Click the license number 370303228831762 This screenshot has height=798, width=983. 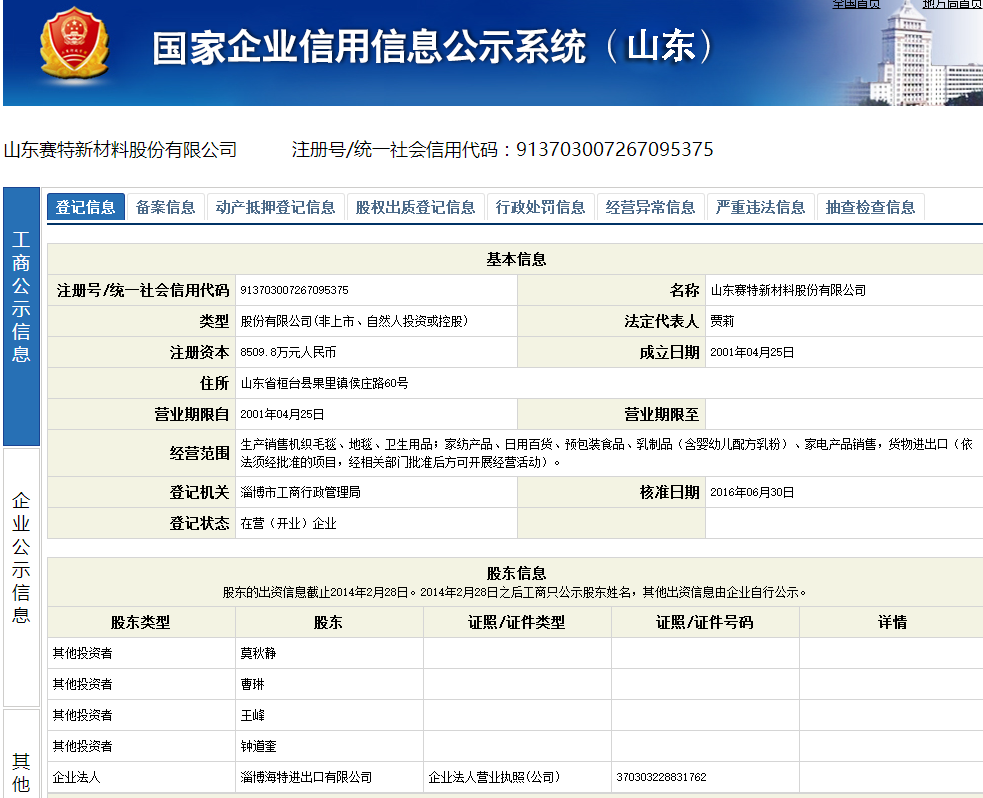[662, 777]
